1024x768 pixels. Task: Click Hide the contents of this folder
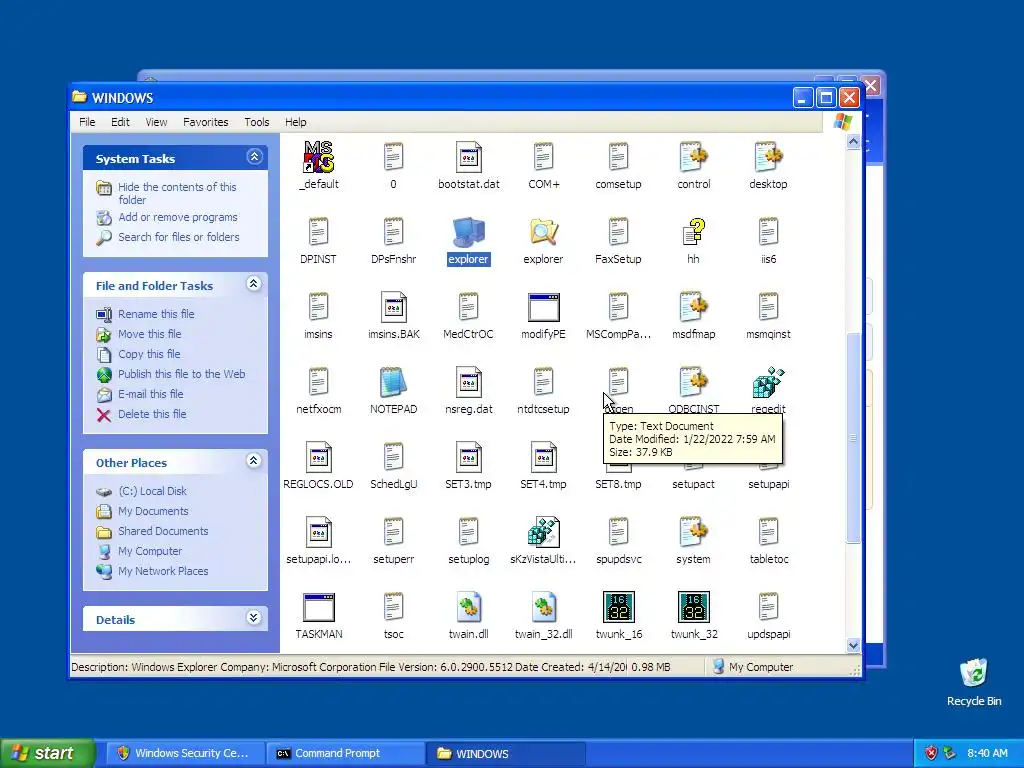click(x=177, y=193)
